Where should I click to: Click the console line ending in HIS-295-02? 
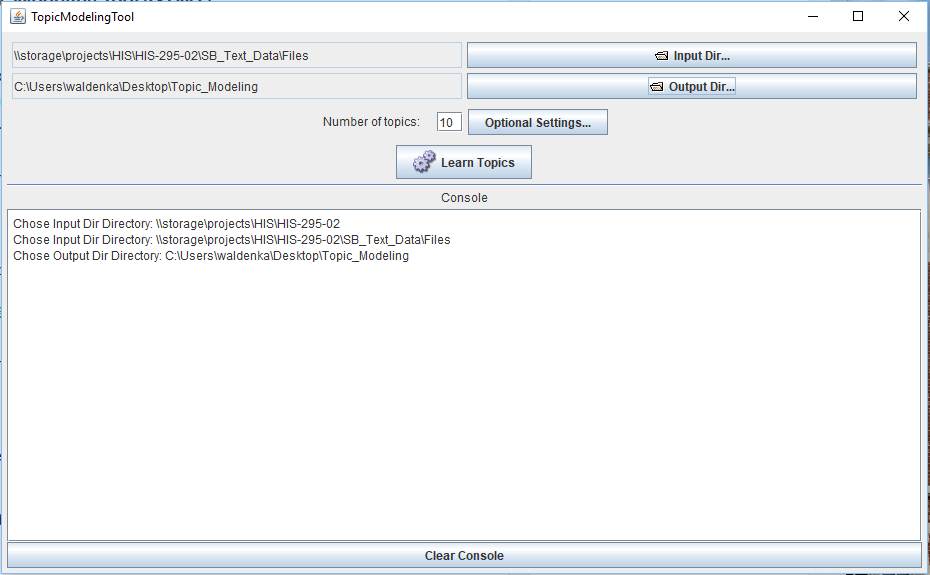(177, 224)
